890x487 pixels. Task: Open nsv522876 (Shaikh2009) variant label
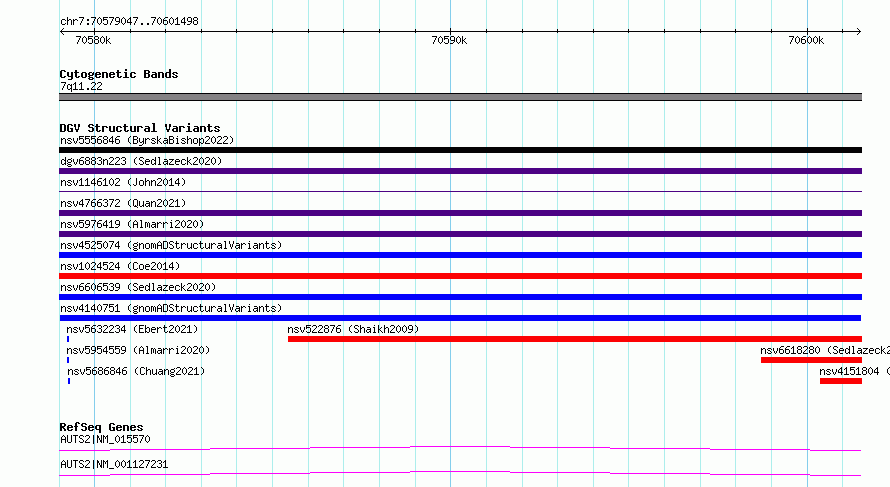point(353,329)
